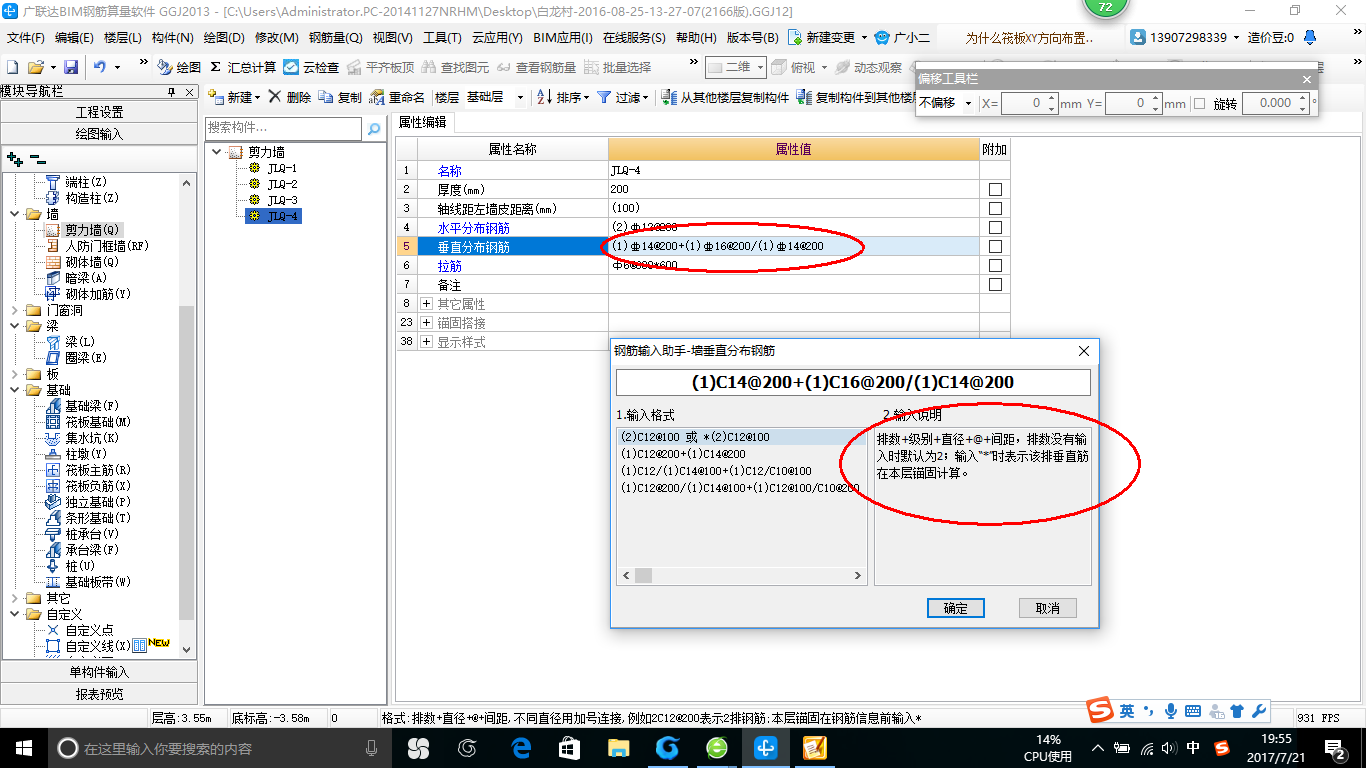Open the 单构件输入 panel
The height and width of the screenshot is (768, 1366).
click(x=99, y=672)
